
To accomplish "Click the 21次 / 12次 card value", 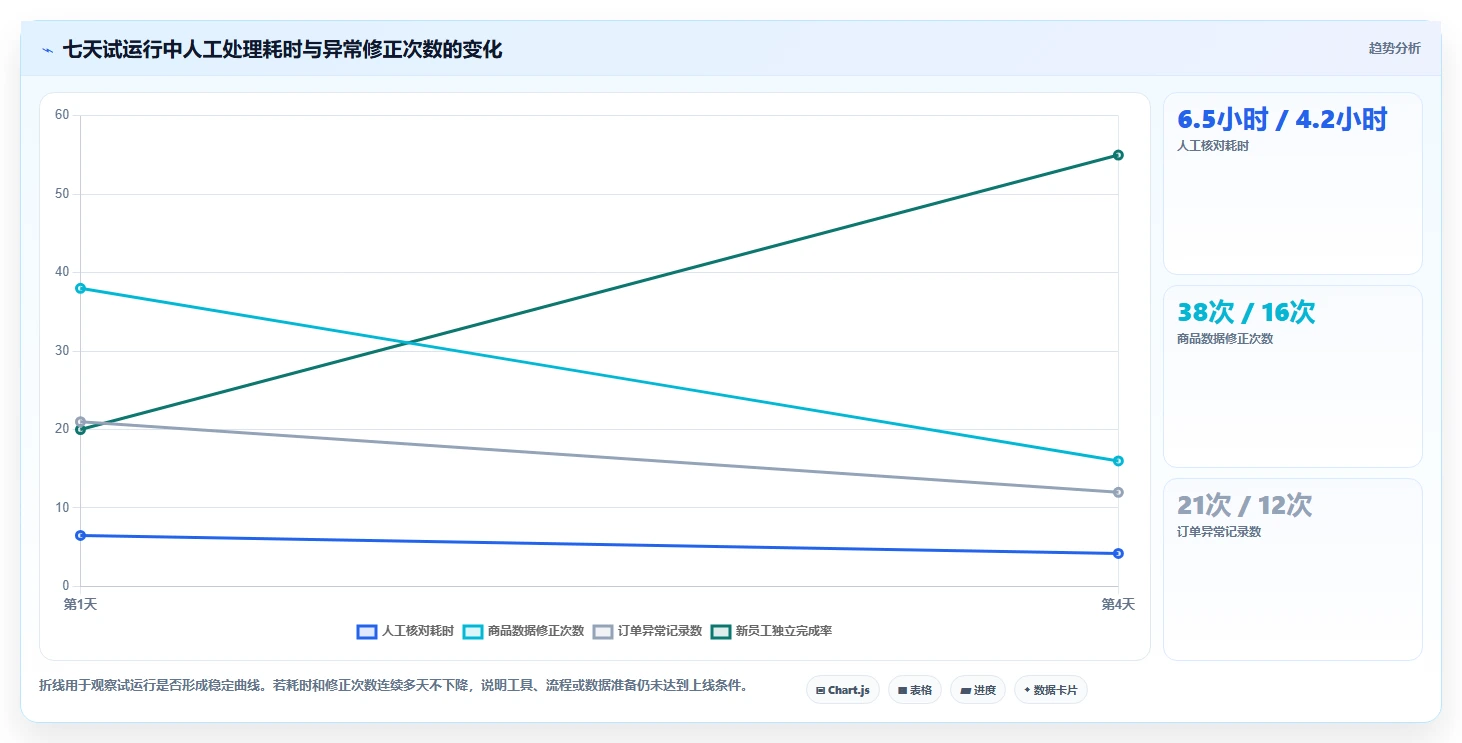I will 1244,506.
